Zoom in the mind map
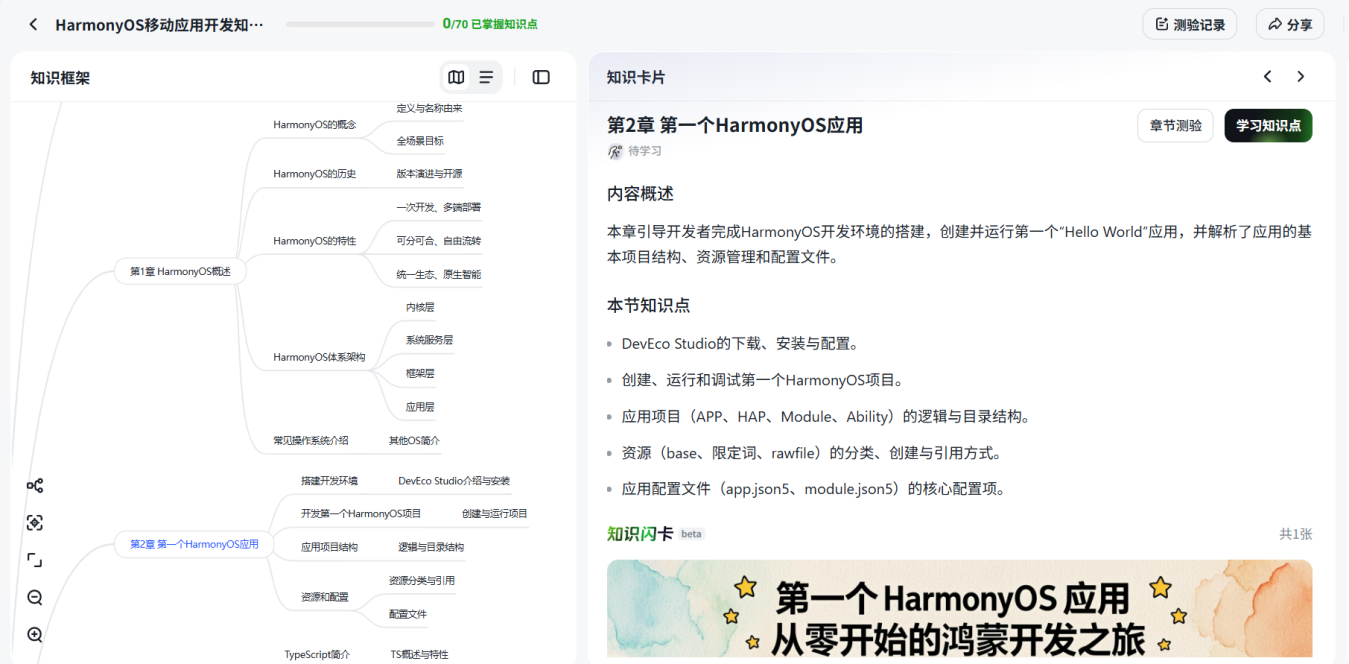The width and height of the screenshot is (1349, 664). click(35, 635)
